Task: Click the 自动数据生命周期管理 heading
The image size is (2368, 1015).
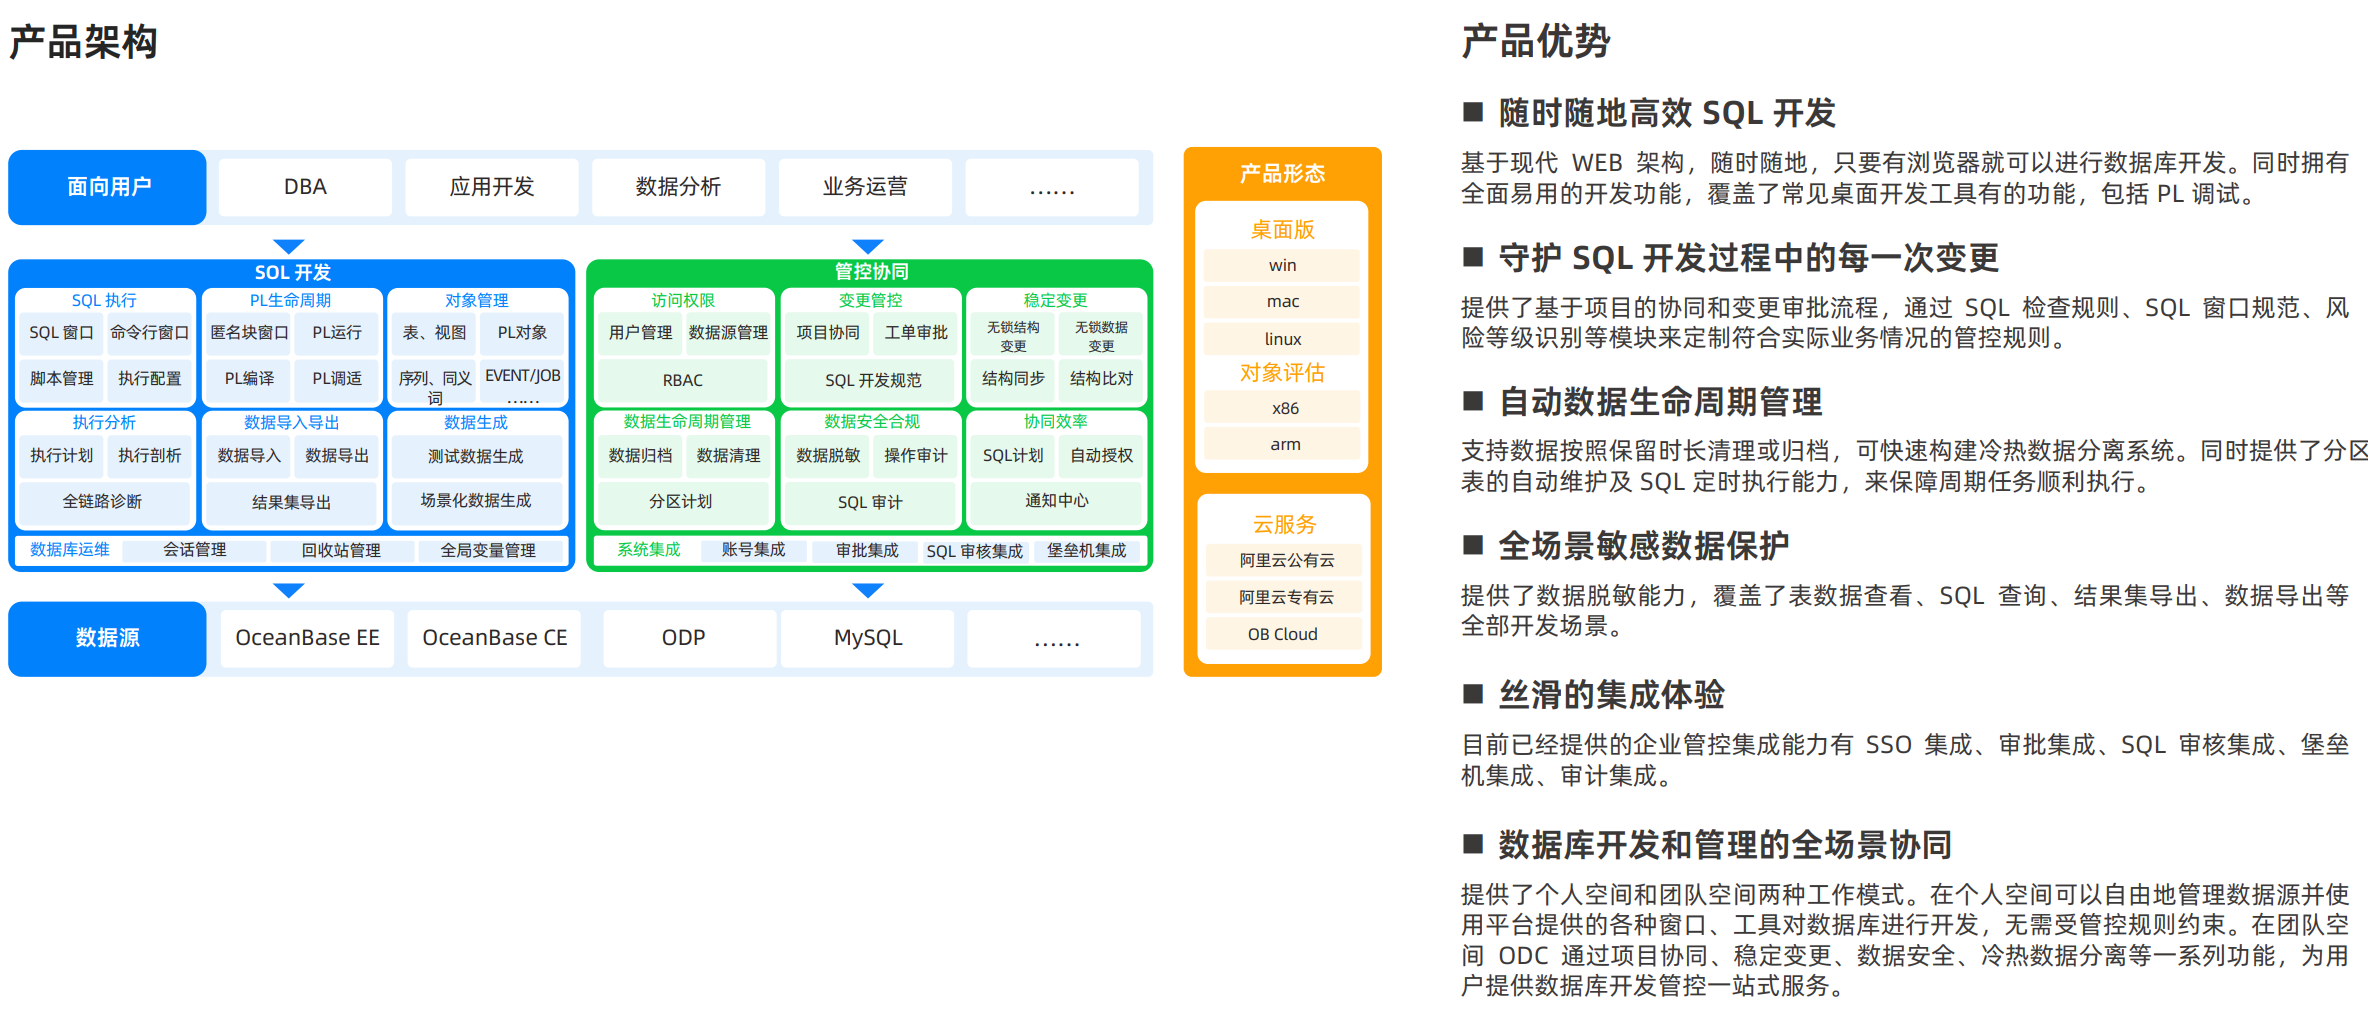Action: pyautogui.click(x=1661, y=402)
